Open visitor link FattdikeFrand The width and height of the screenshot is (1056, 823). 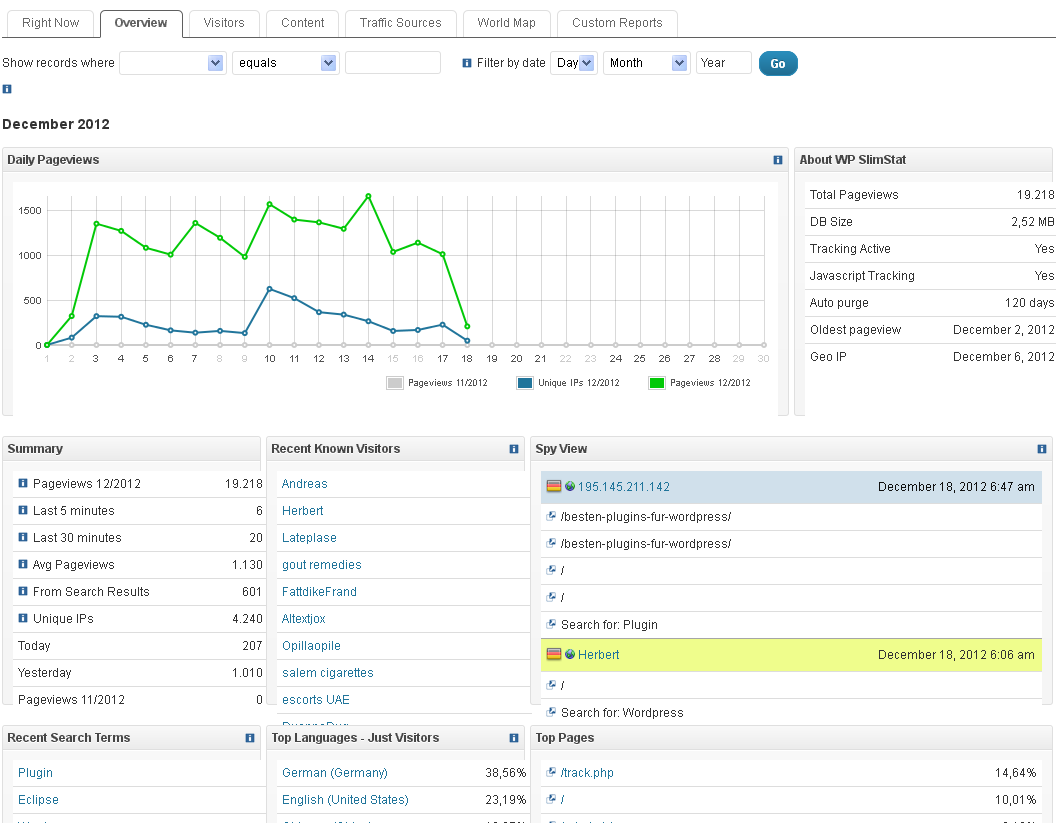pyautogui.click(x=319, y=591)
